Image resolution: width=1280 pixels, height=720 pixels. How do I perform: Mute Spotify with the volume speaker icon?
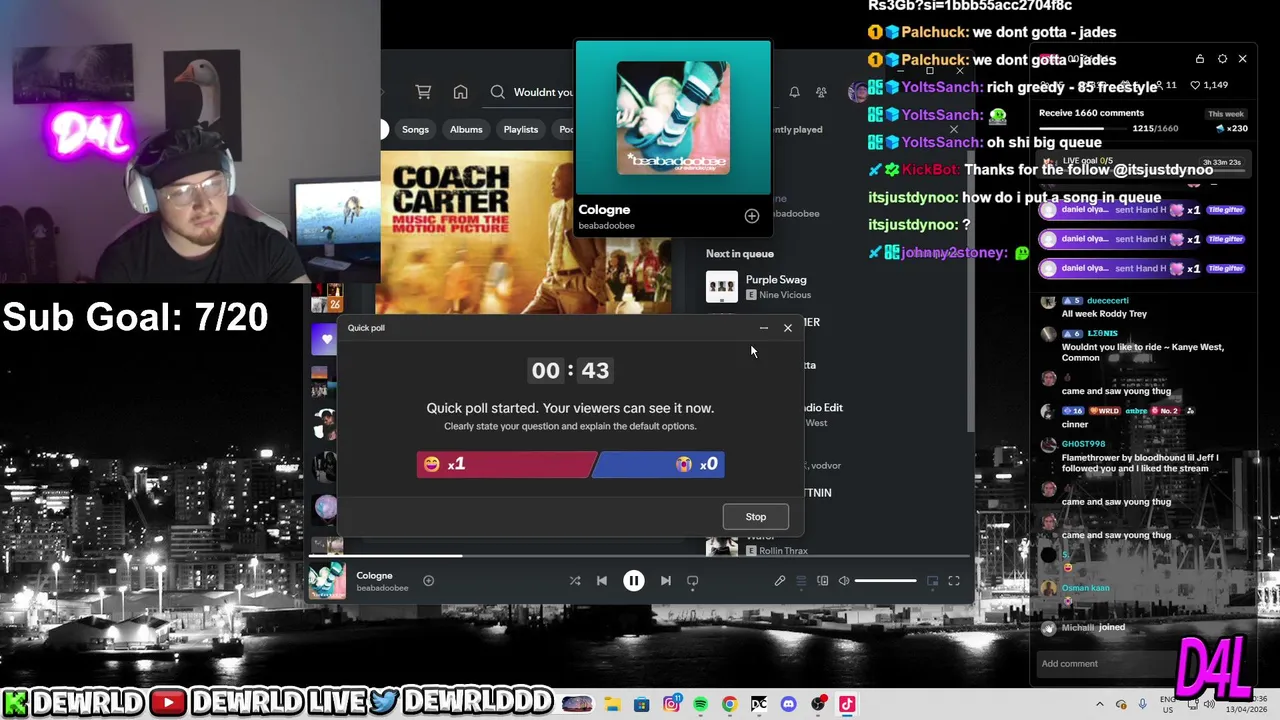tap(844, 580)
